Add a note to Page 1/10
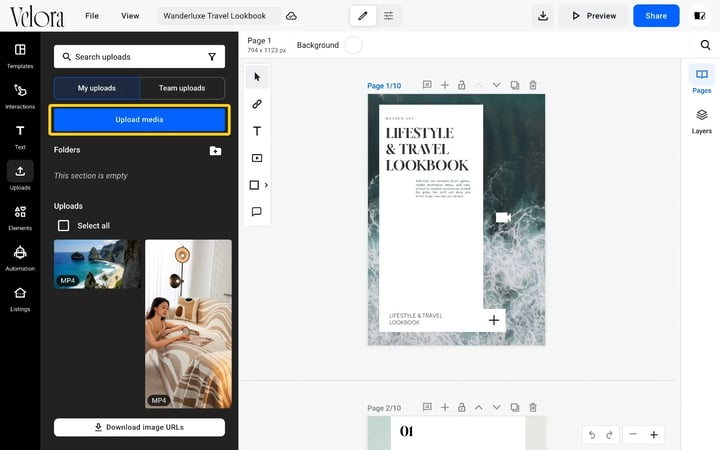The image size is (720, 450). pos(427,85)
